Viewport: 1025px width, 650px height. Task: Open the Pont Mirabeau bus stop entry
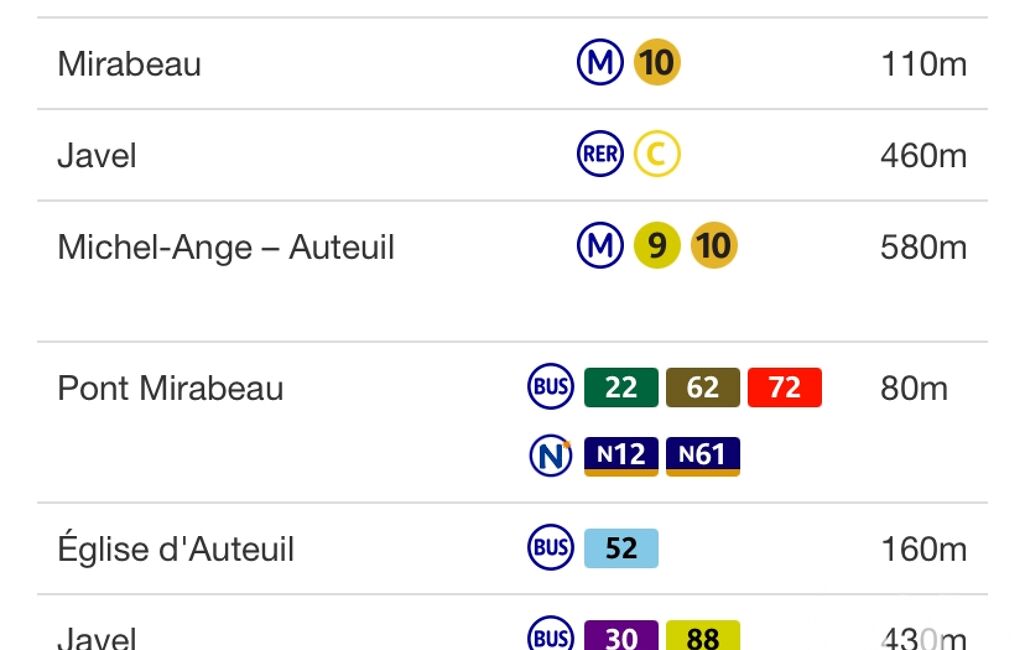[x=512, y=422]
